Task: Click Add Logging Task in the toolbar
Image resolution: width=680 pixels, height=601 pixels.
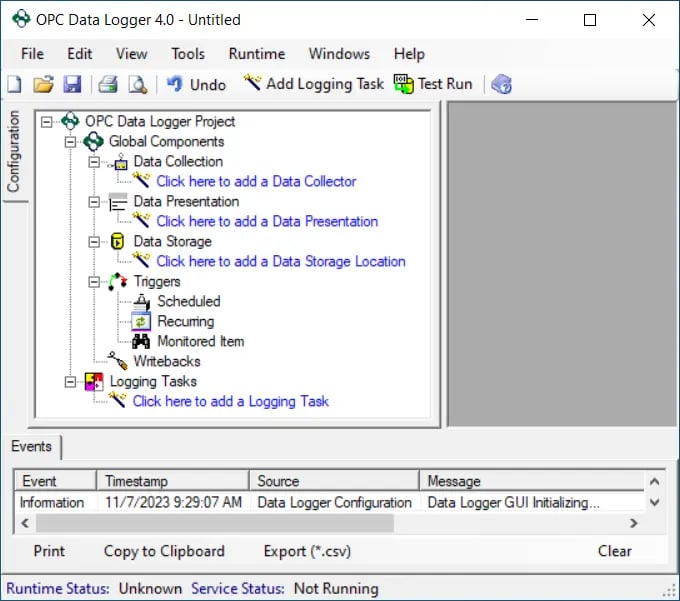Action: (313, 84)
